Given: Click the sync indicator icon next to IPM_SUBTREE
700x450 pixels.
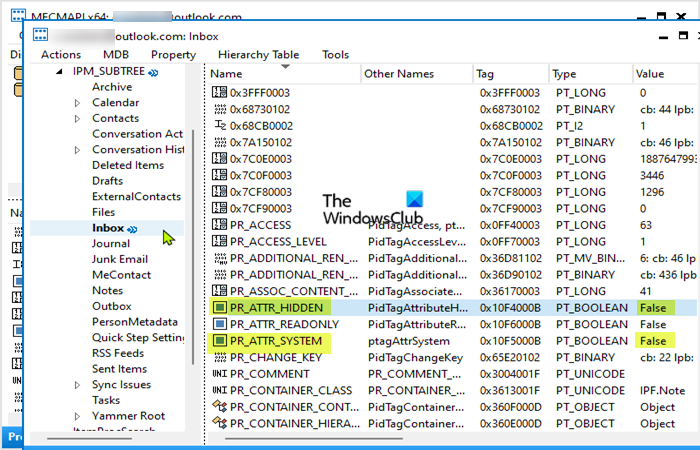Looking at the screenshot, I should click(x=153, y=73).
